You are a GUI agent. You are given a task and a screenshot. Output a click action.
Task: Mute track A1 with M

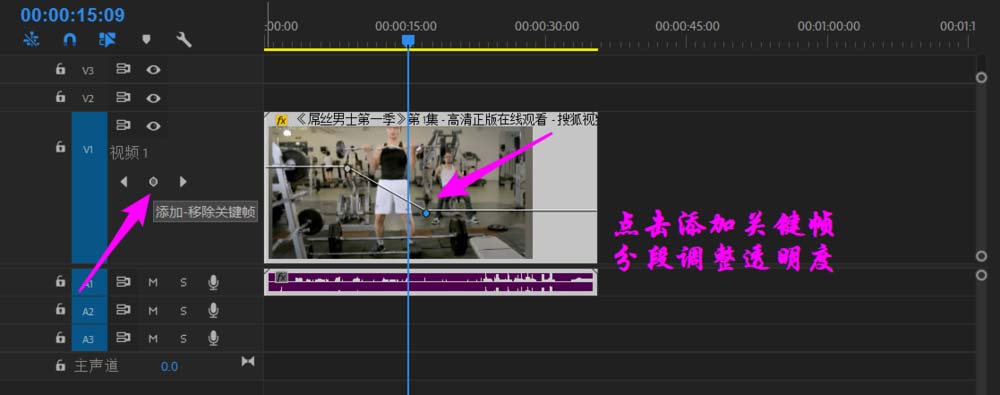(153, 282)
